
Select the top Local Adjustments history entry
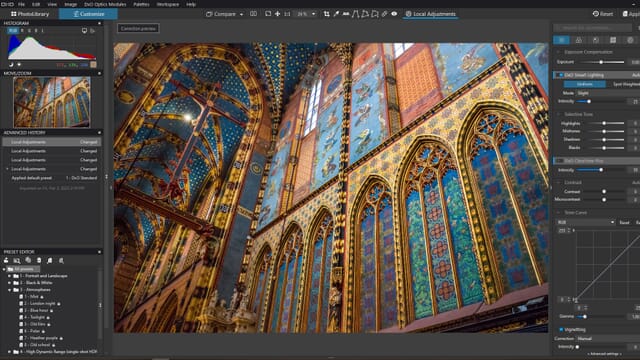(52, 142)
